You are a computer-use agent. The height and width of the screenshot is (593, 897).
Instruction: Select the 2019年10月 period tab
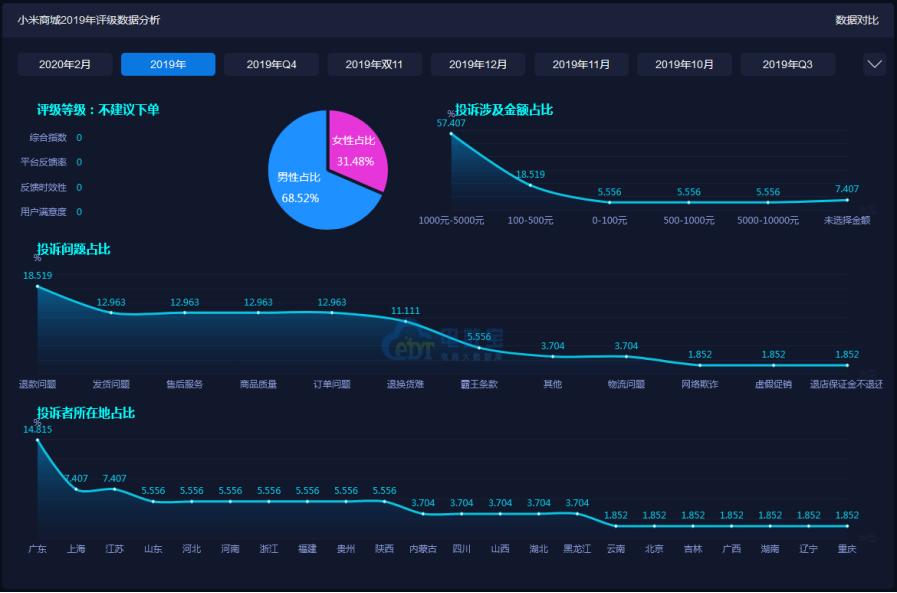684,63
